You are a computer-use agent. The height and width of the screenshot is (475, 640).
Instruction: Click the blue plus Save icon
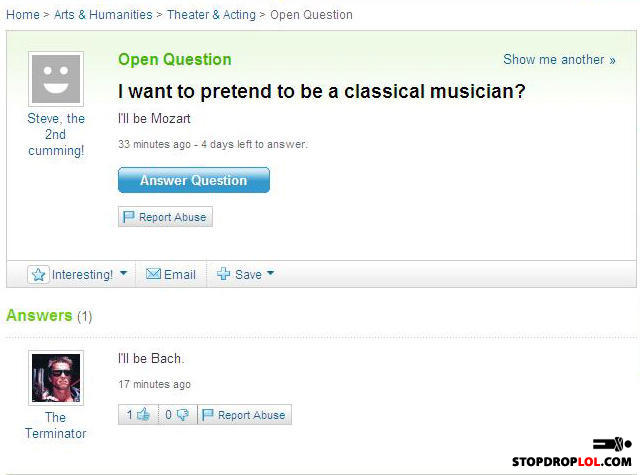coord(224,274)
